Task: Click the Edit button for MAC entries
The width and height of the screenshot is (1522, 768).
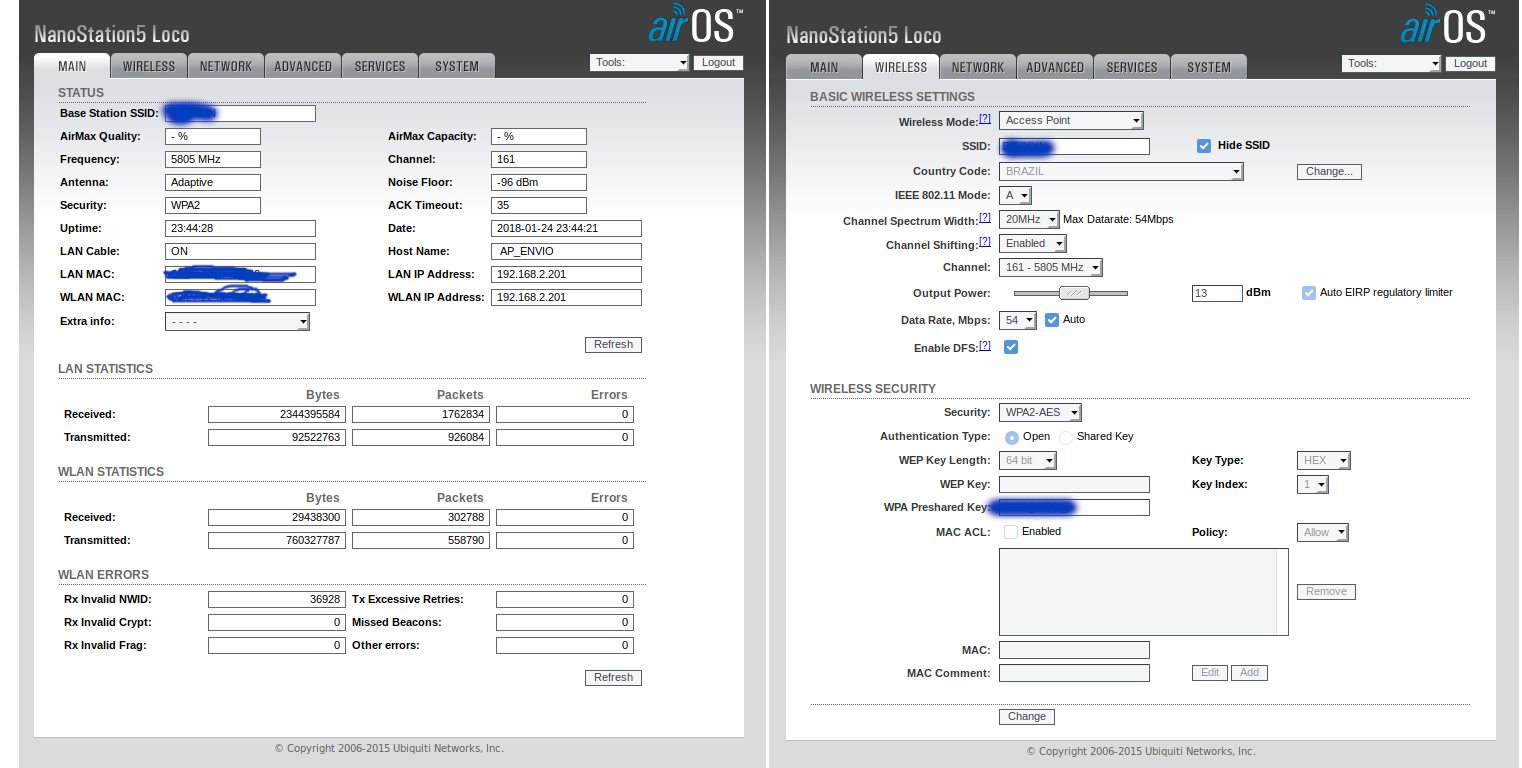Action: pos(1210,673)
